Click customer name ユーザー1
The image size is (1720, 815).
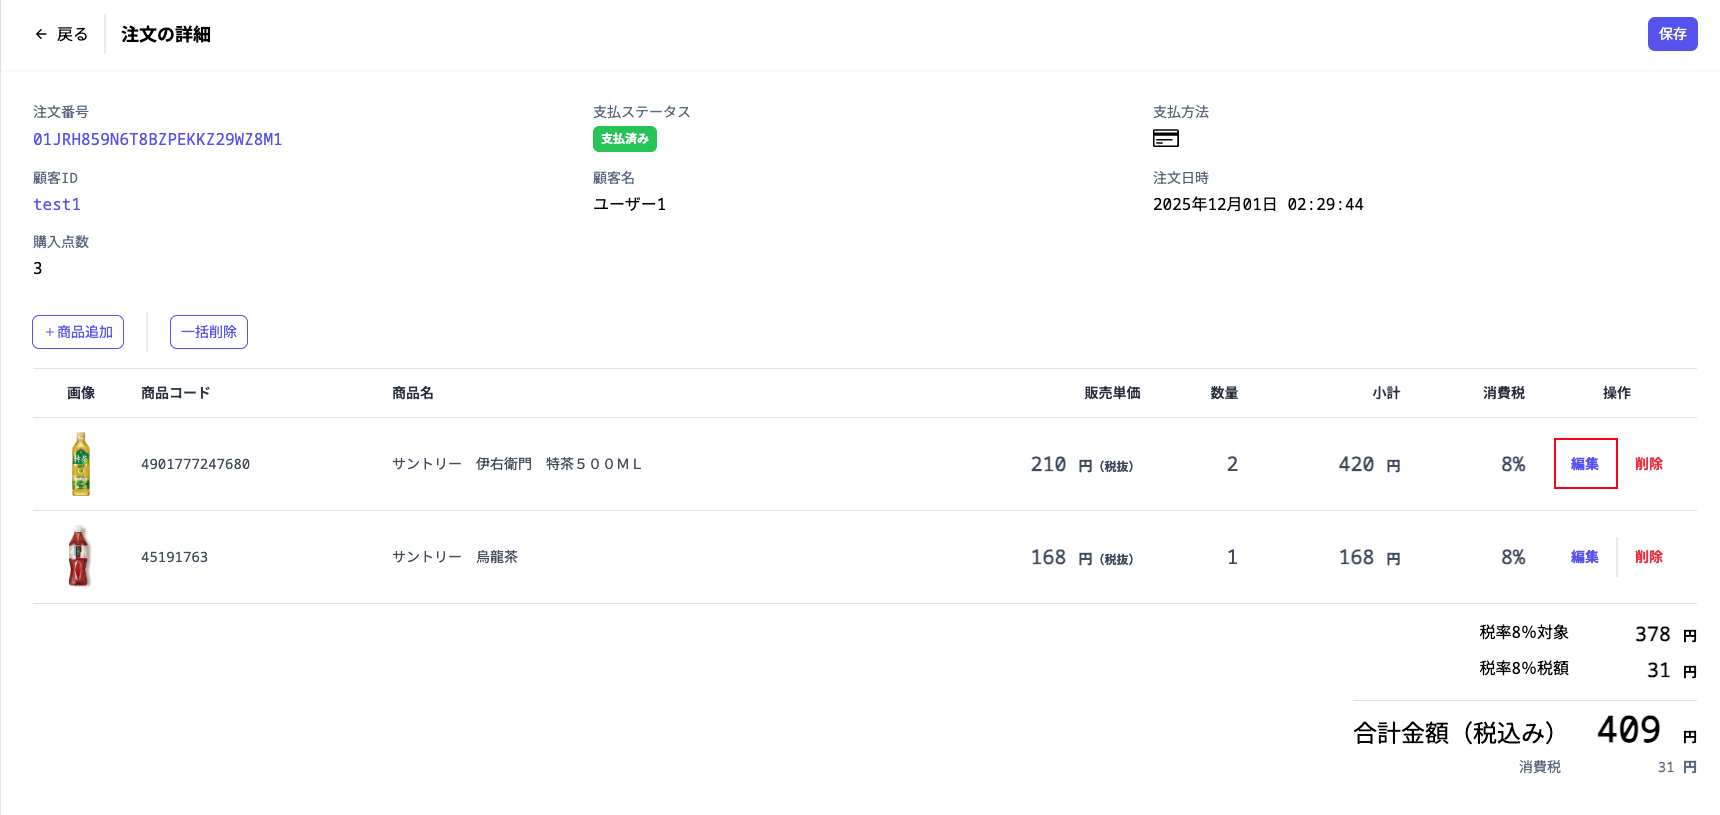point(629,204)
